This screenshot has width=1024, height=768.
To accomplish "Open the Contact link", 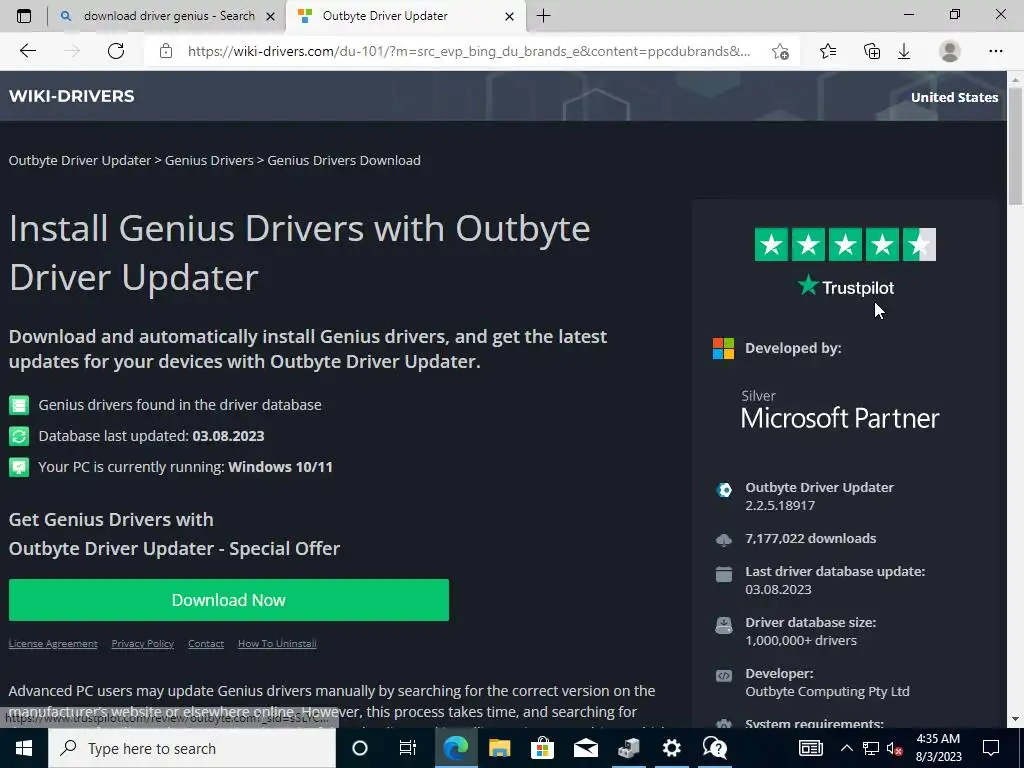I will coord(206,643).
